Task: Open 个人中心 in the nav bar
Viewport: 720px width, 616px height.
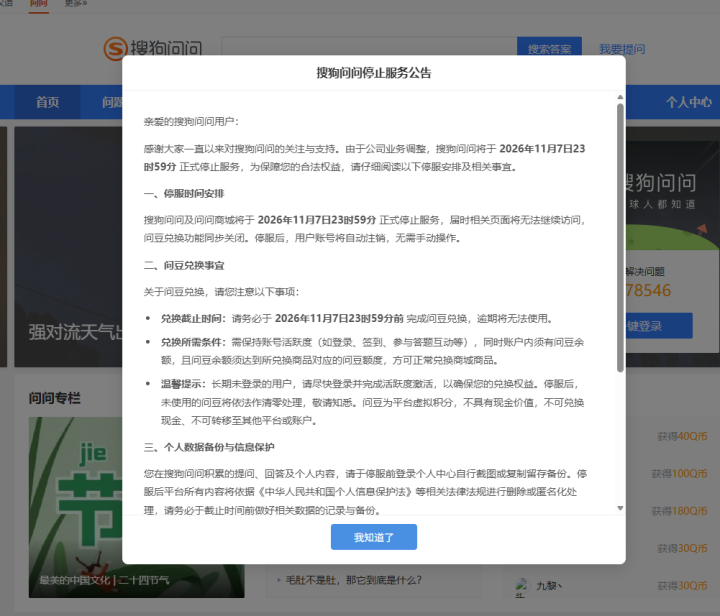Action: pyautogui.click(x=689, y=102)
